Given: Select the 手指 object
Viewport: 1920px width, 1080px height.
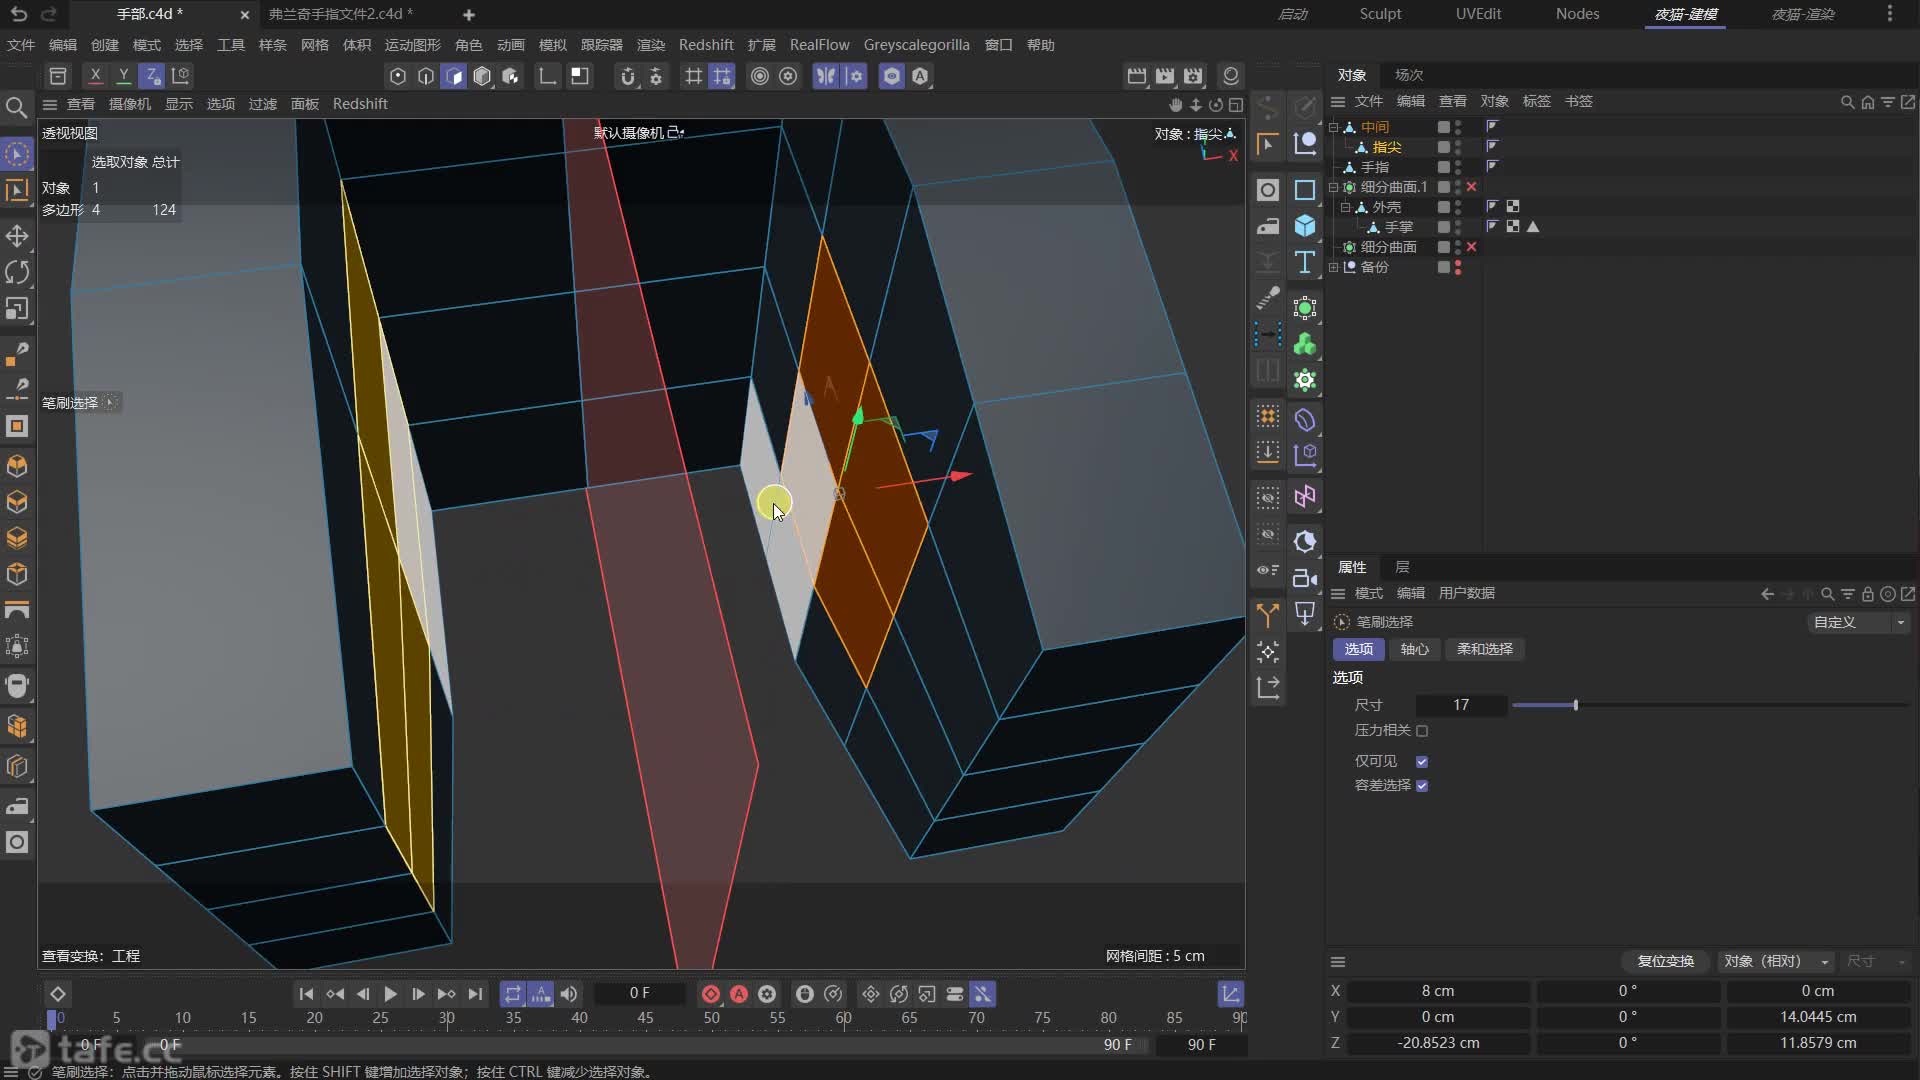Looking at the screenshot, I should [x=1374, y=167].
